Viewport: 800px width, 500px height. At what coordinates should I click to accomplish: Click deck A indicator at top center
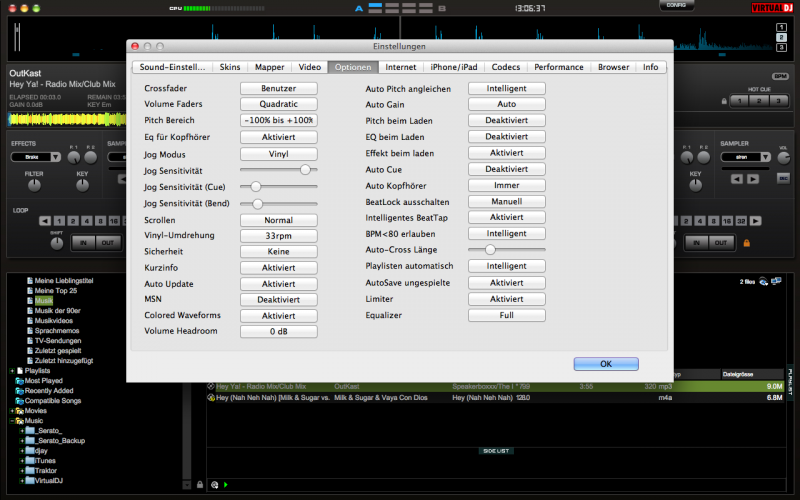(359, 9)
